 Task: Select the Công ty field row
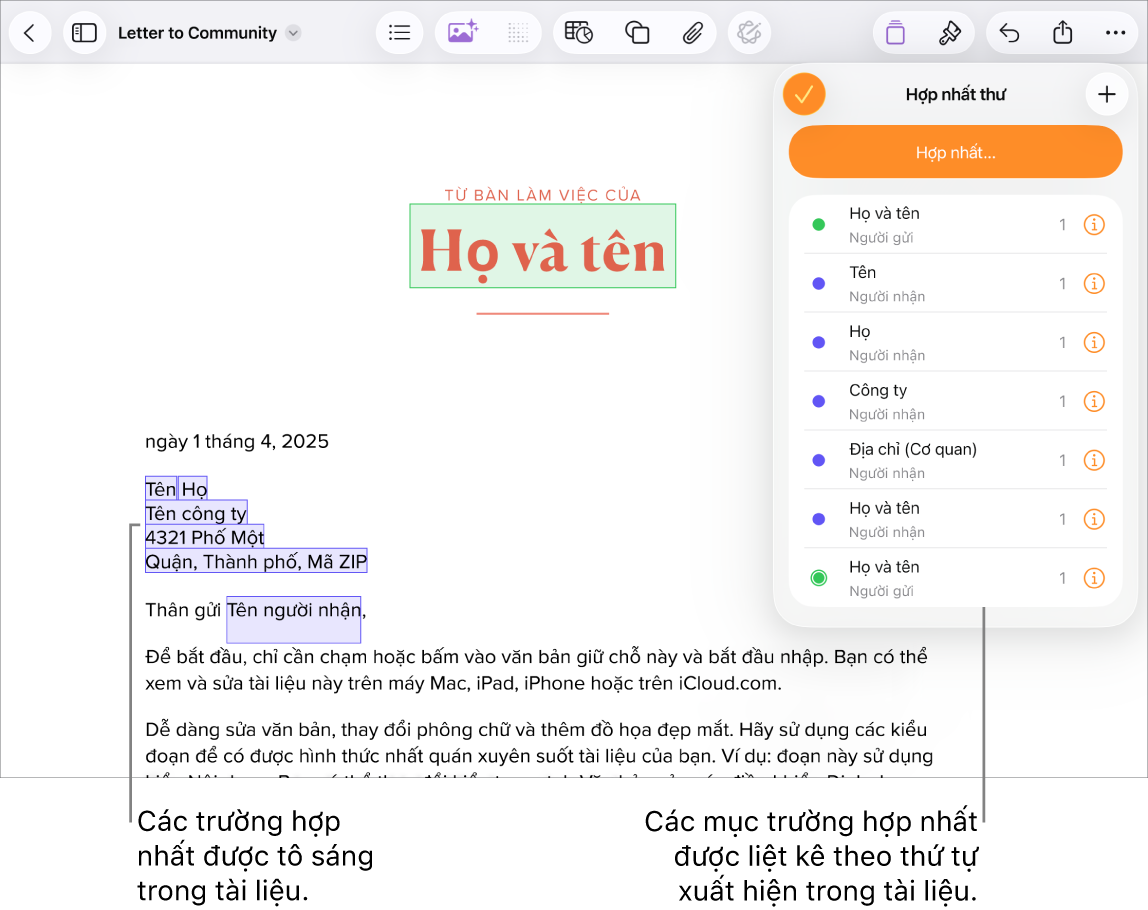coord(955,401)
